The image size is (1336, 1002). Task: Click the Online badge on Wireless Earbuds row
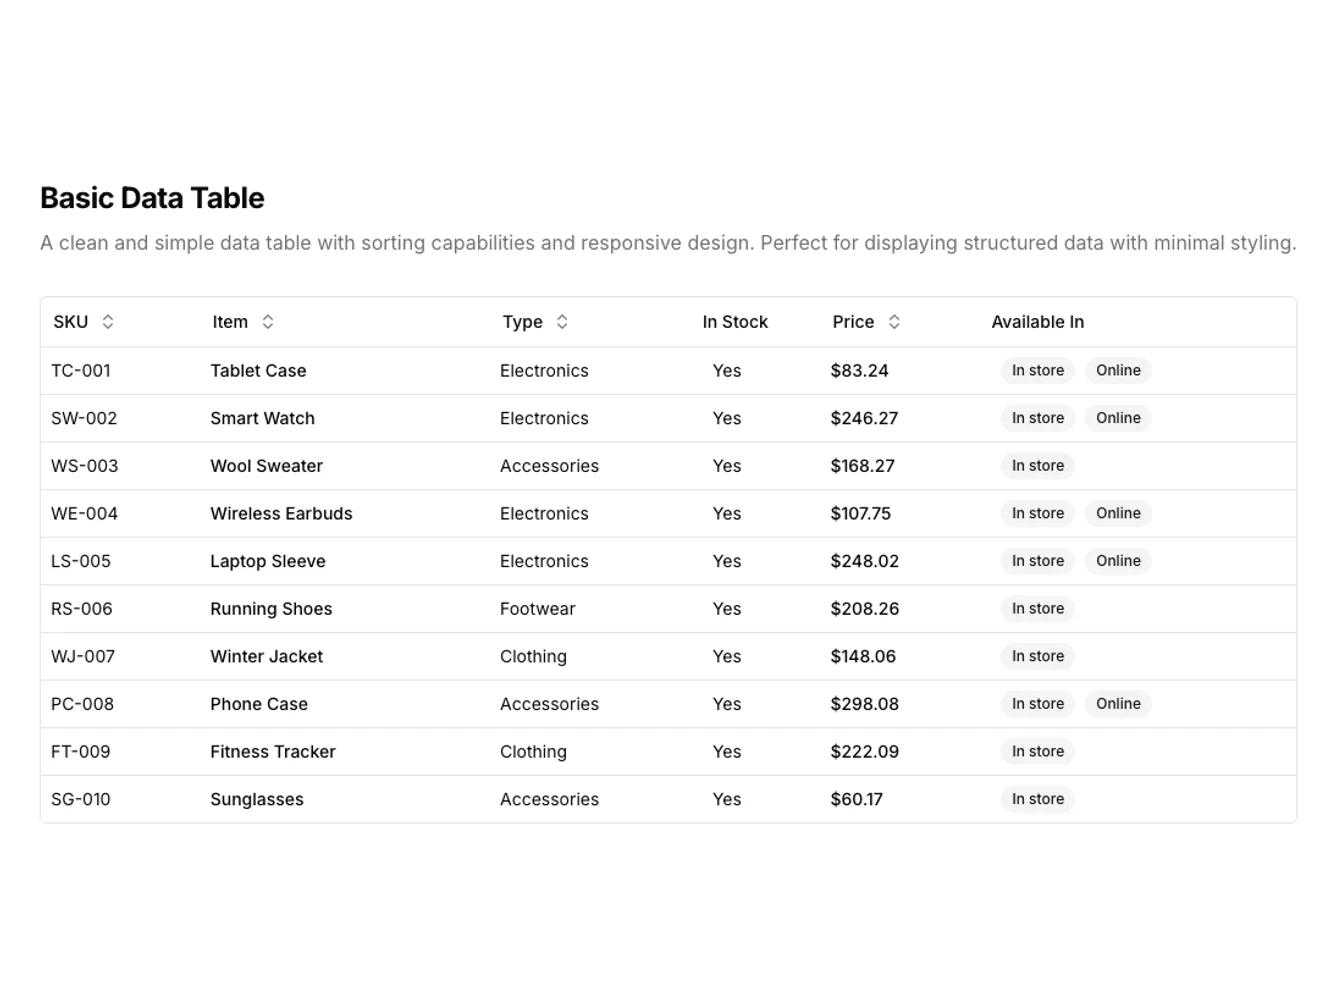point(1118,513)
